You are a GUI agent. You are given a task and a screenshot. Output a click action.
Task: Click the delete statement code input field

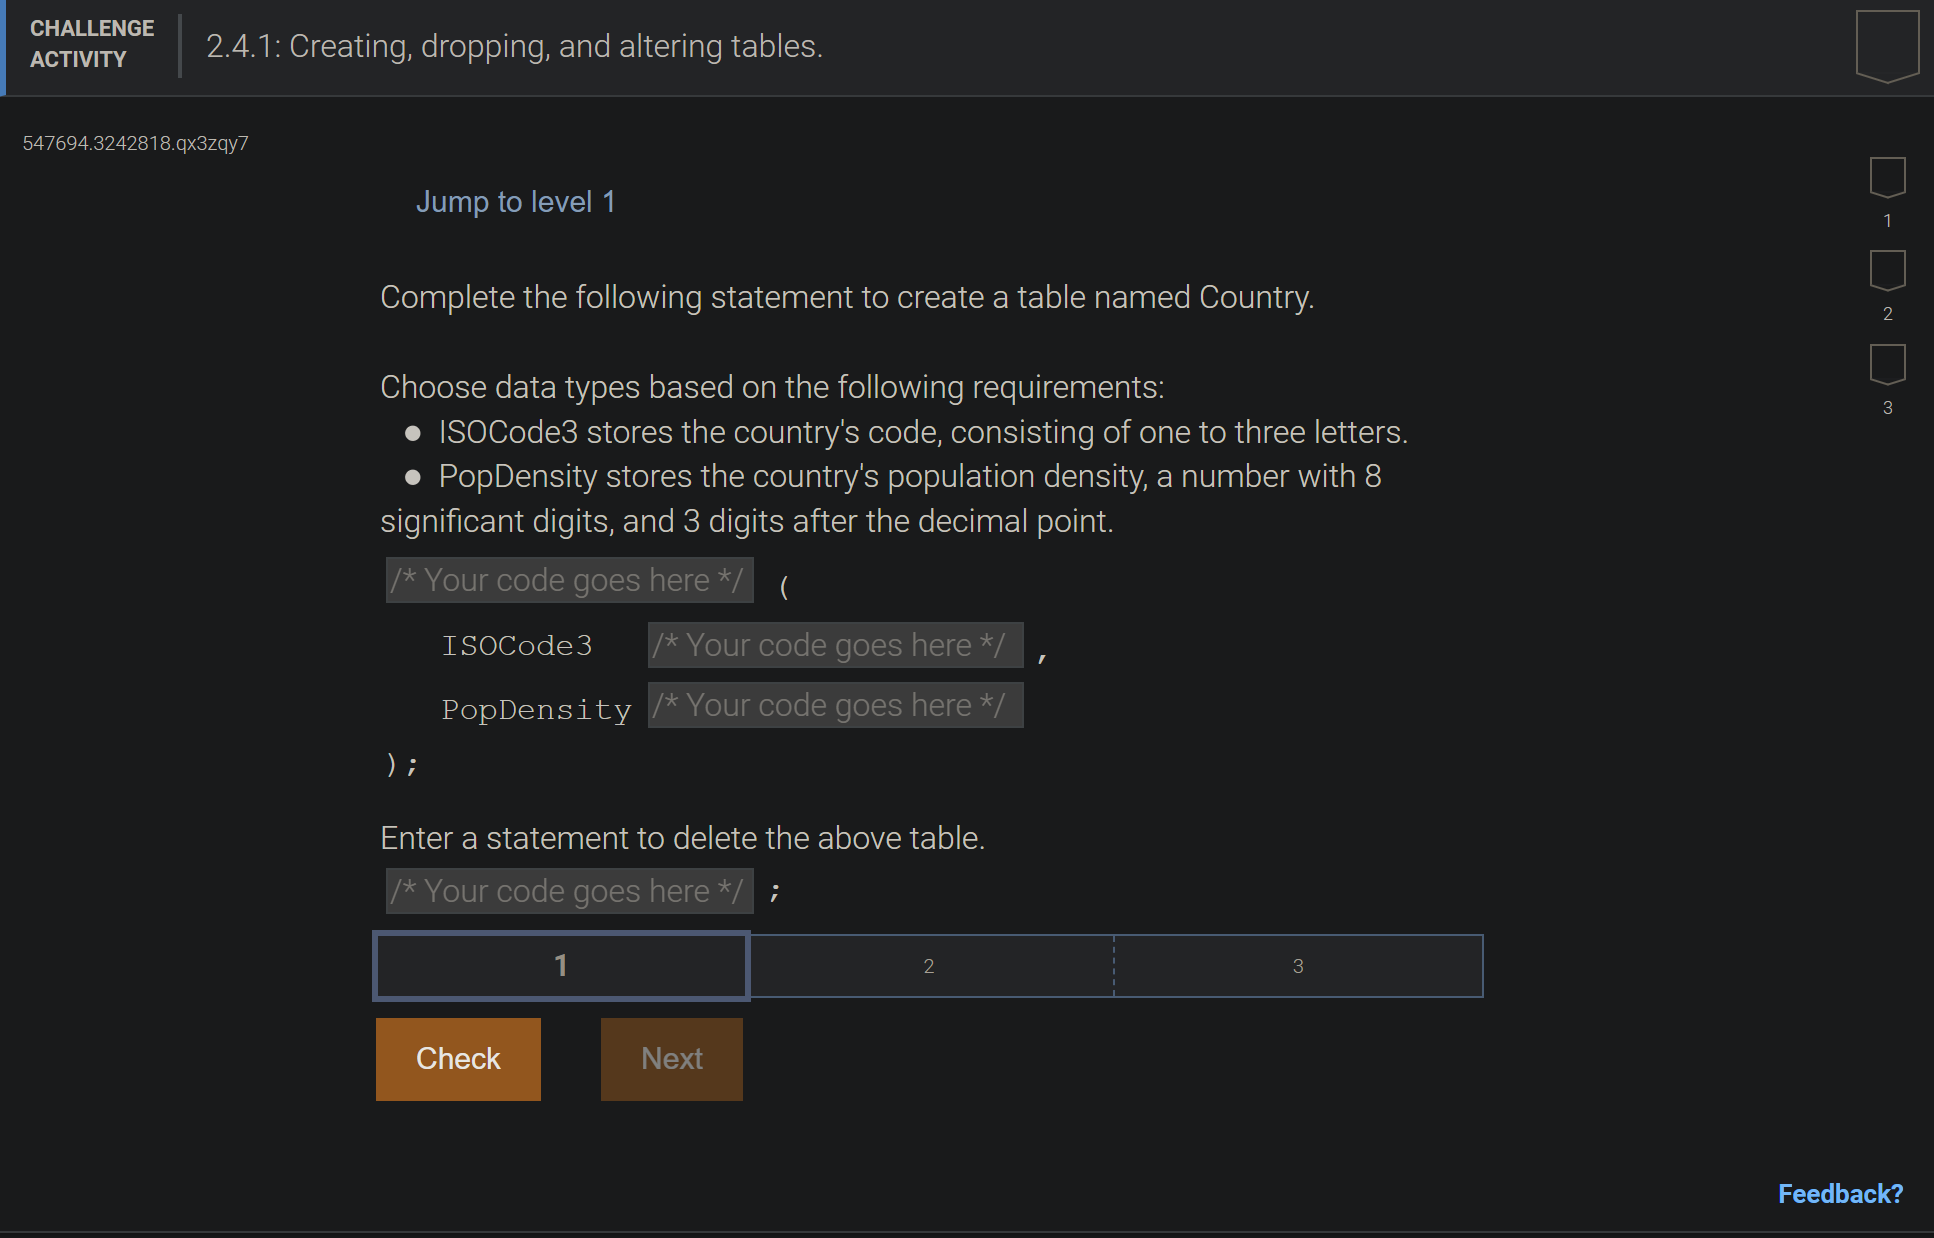(x=568, y=890)
